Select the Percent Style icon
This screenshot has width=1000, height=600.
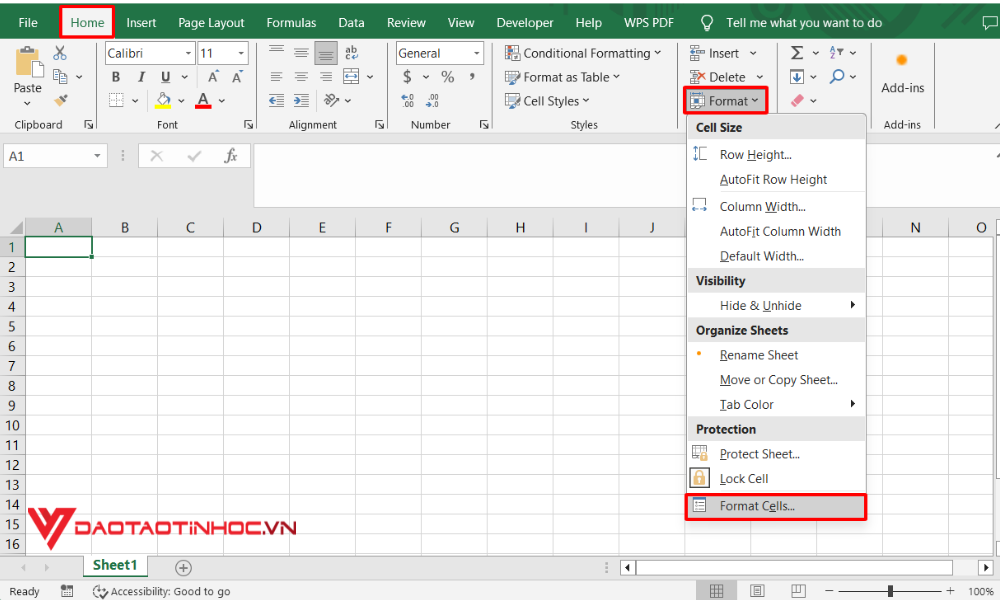coord(448,77)
